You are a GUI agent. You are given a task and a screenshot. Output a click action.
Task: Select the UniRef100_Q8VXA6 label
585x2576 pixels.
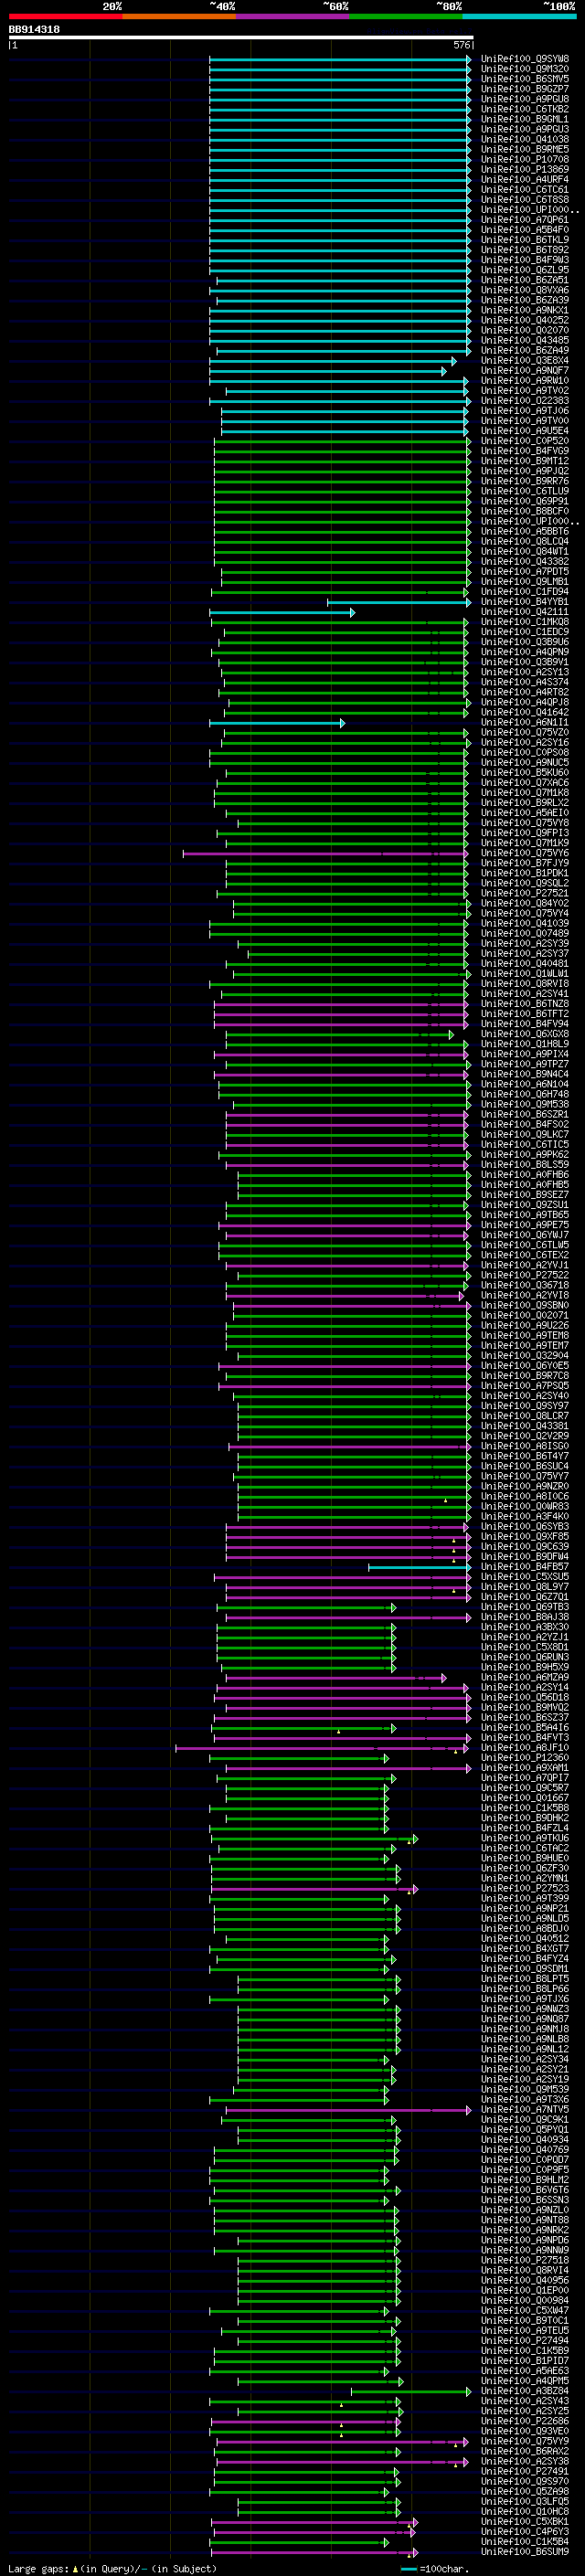[525, 290]
